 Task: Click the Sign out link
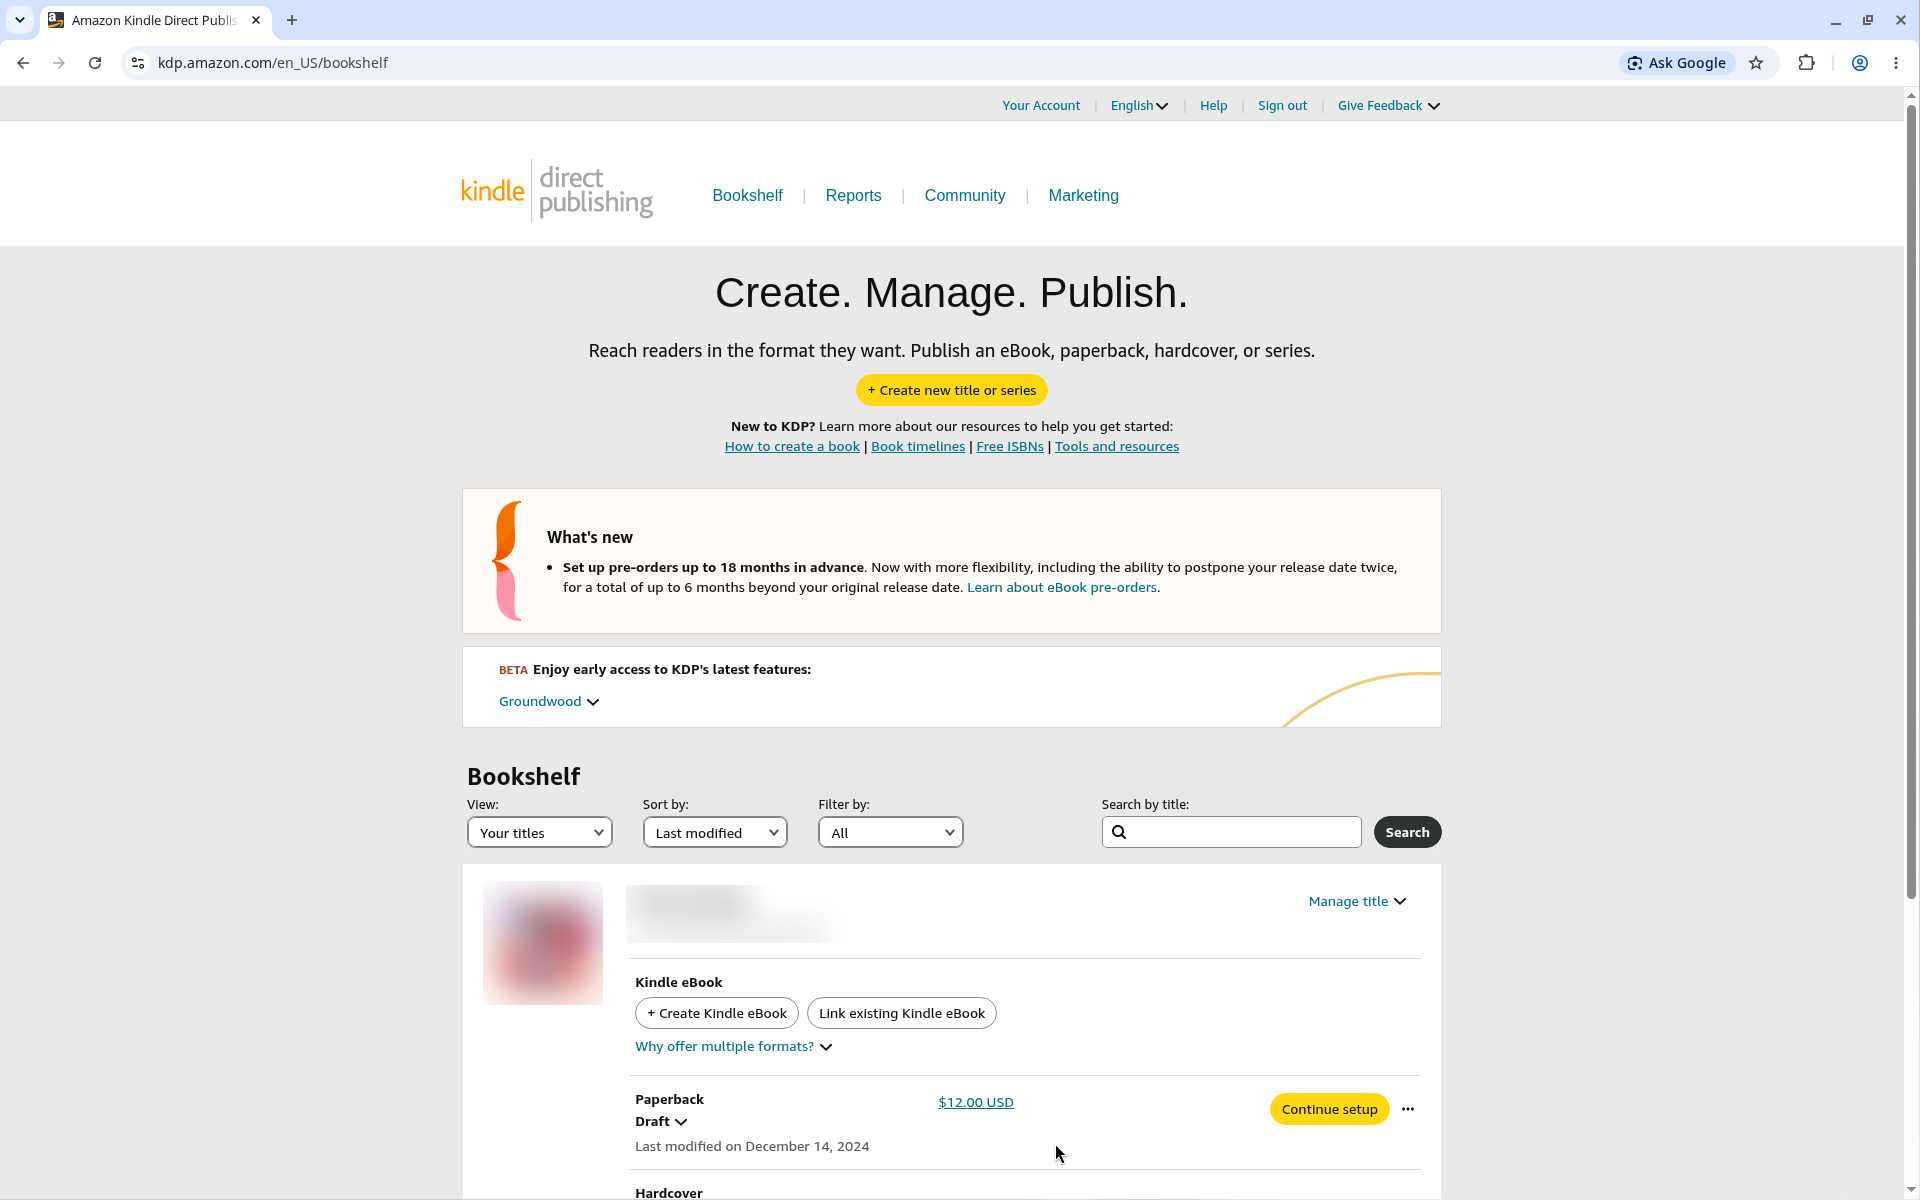coord(1282,106)
